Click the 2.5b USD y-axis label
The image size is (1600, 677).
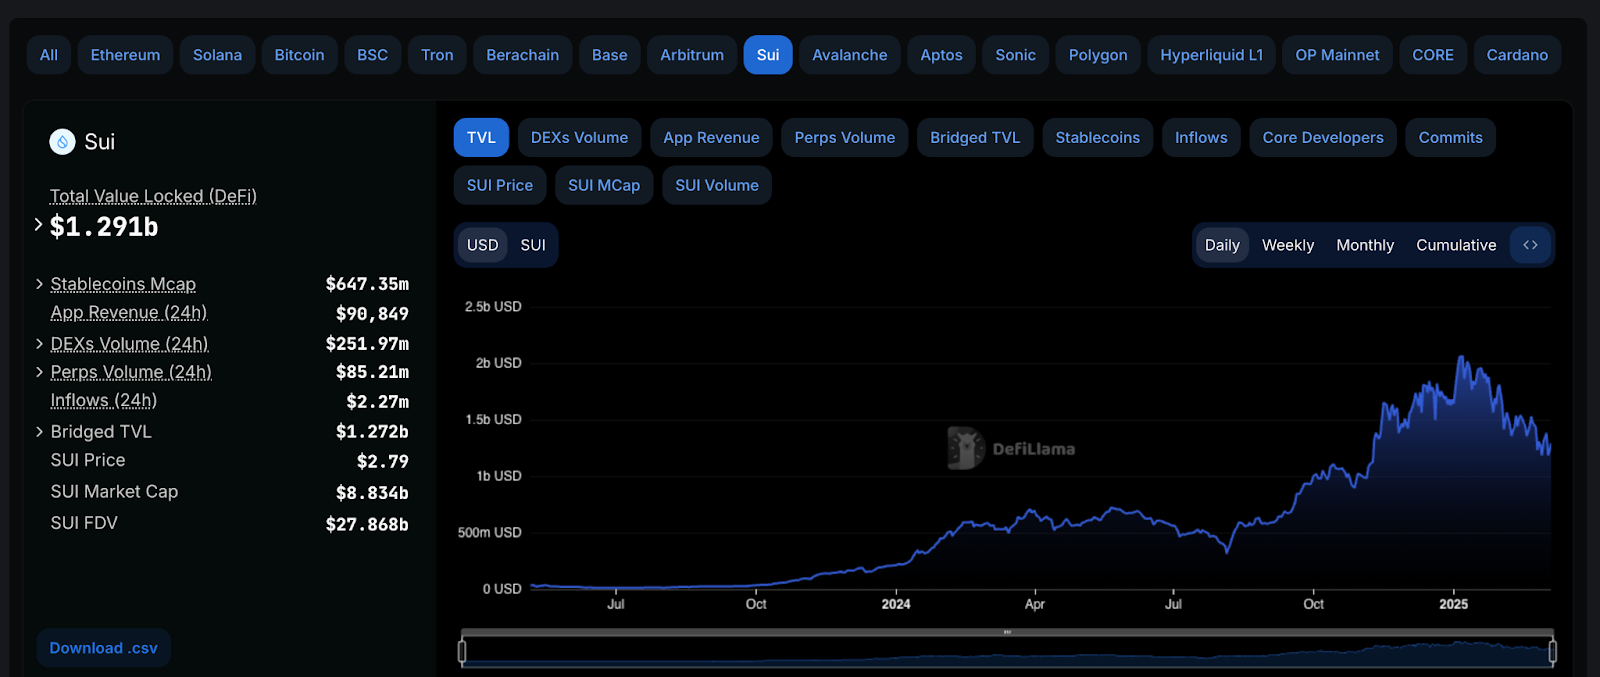point(493,306)
